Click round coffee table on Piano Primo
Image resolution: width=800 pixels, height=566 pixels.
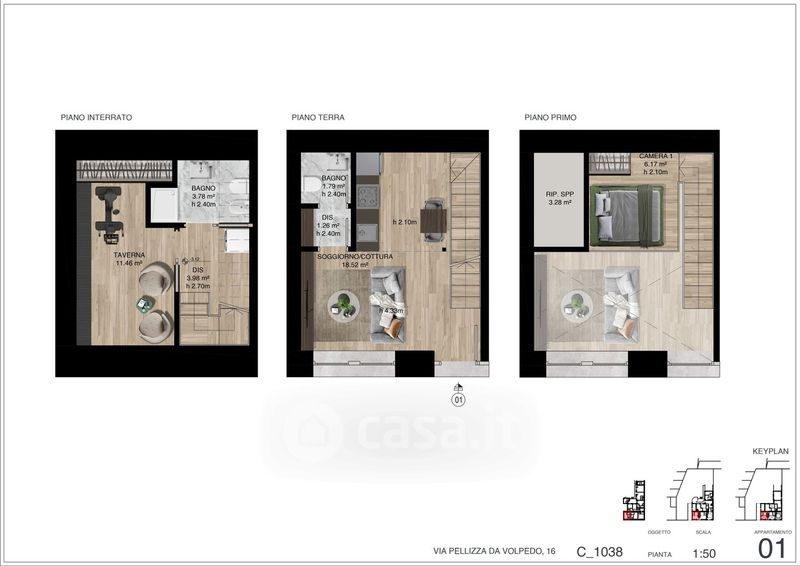[x=577, y=306]
